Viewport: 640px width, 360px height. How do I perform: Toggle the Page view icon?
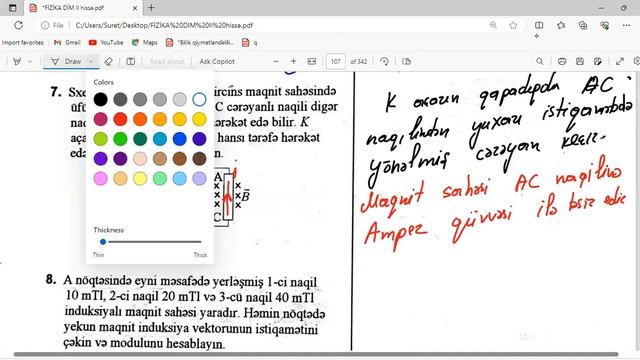coord(406,62)
